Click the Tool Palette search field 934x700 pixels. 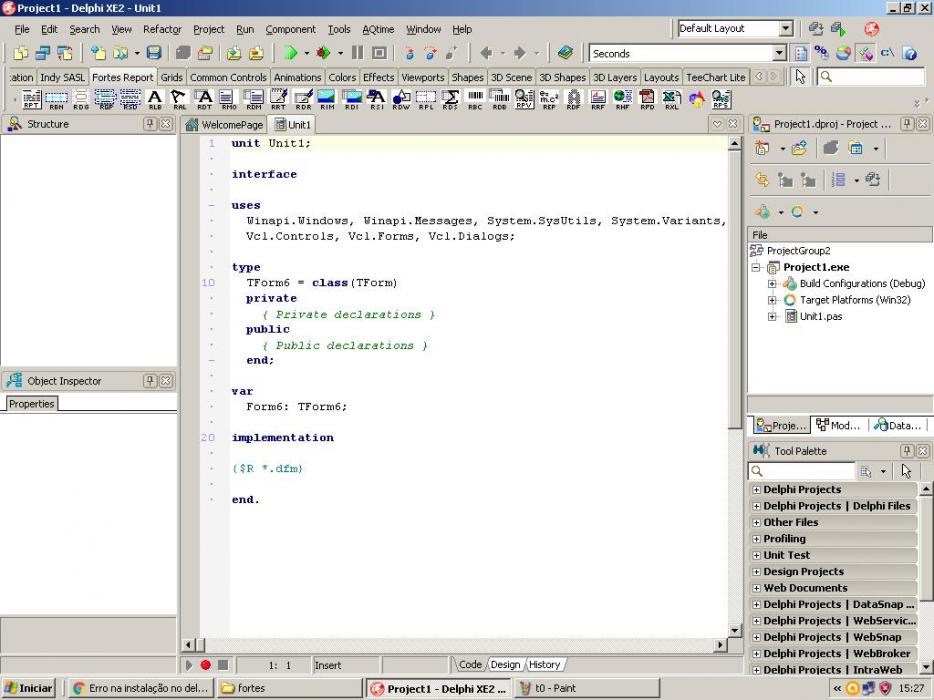pyautogui.click(x=802, y=471)
